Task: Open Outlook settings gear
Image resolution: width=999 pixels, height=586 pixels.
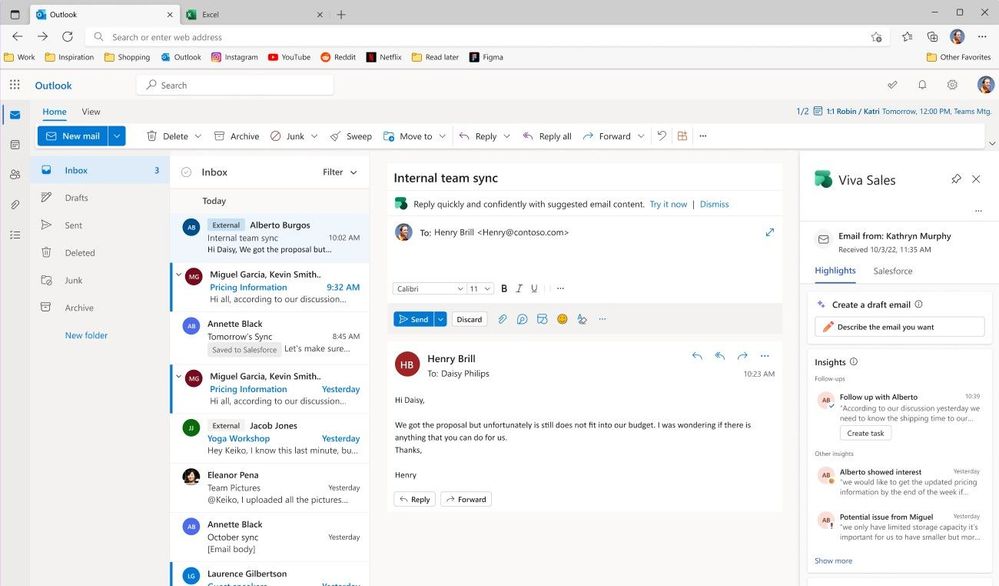Action: point(952,85)
